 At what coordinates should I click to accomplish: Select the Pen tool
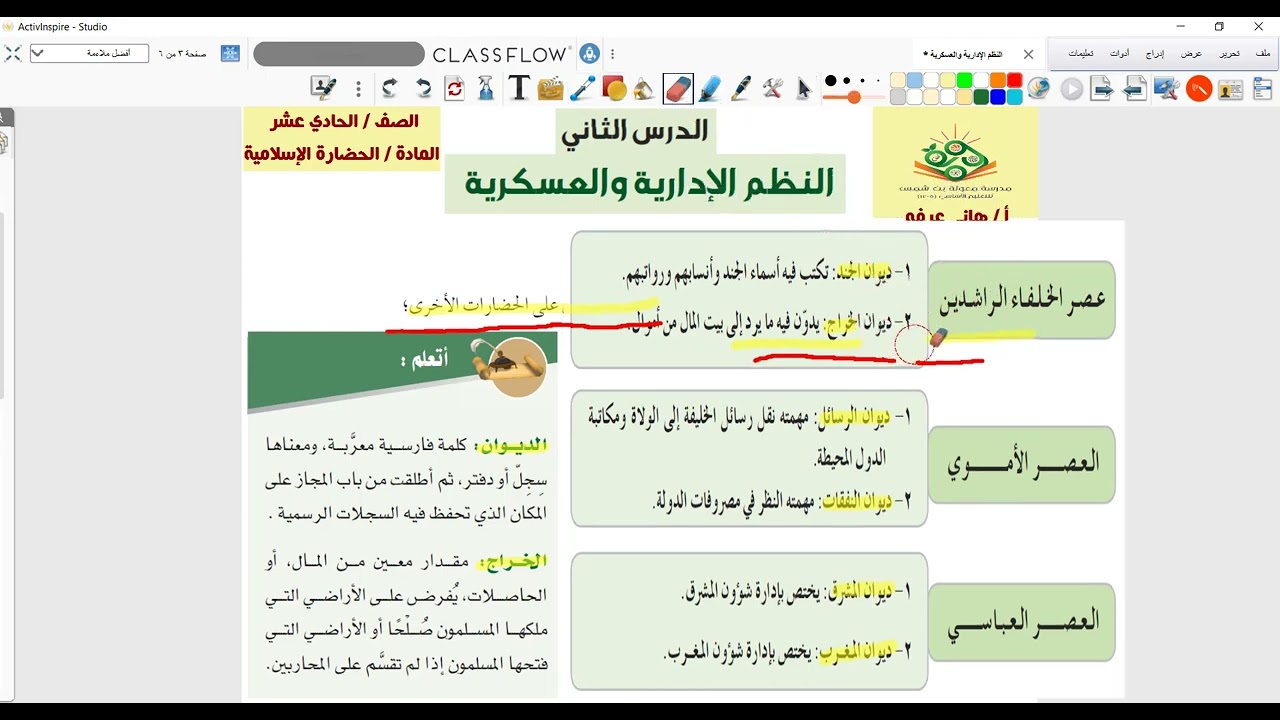(x=741, y=88)
